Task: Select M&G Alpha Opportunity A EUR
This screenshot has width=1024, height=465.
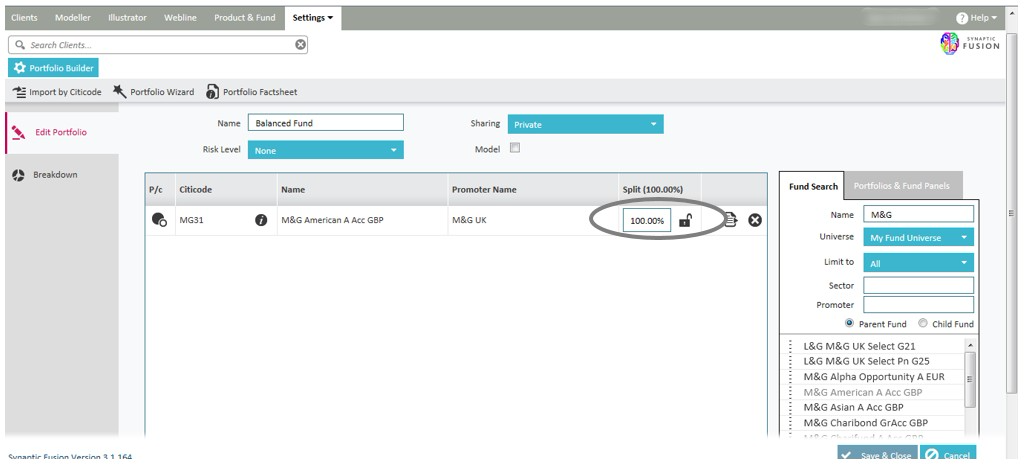Action: click(x=872, y=377)
